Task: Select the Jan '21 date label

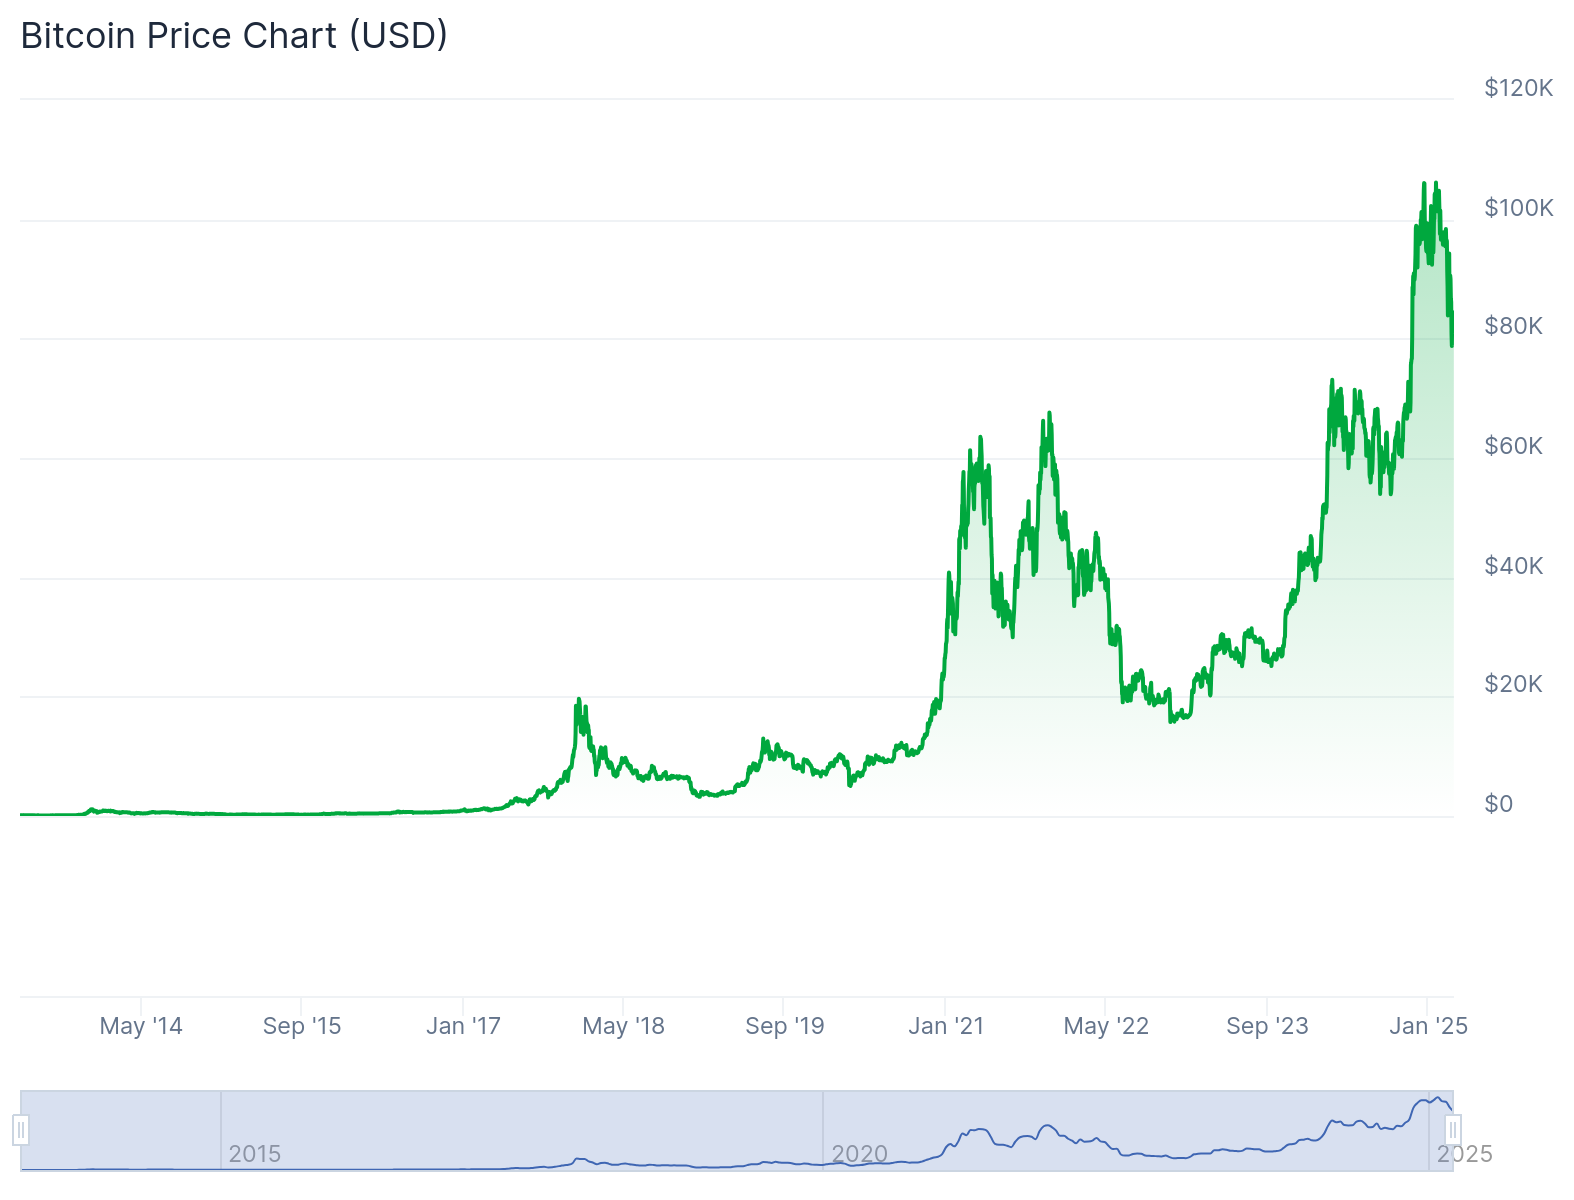Action: [946, 1026]
